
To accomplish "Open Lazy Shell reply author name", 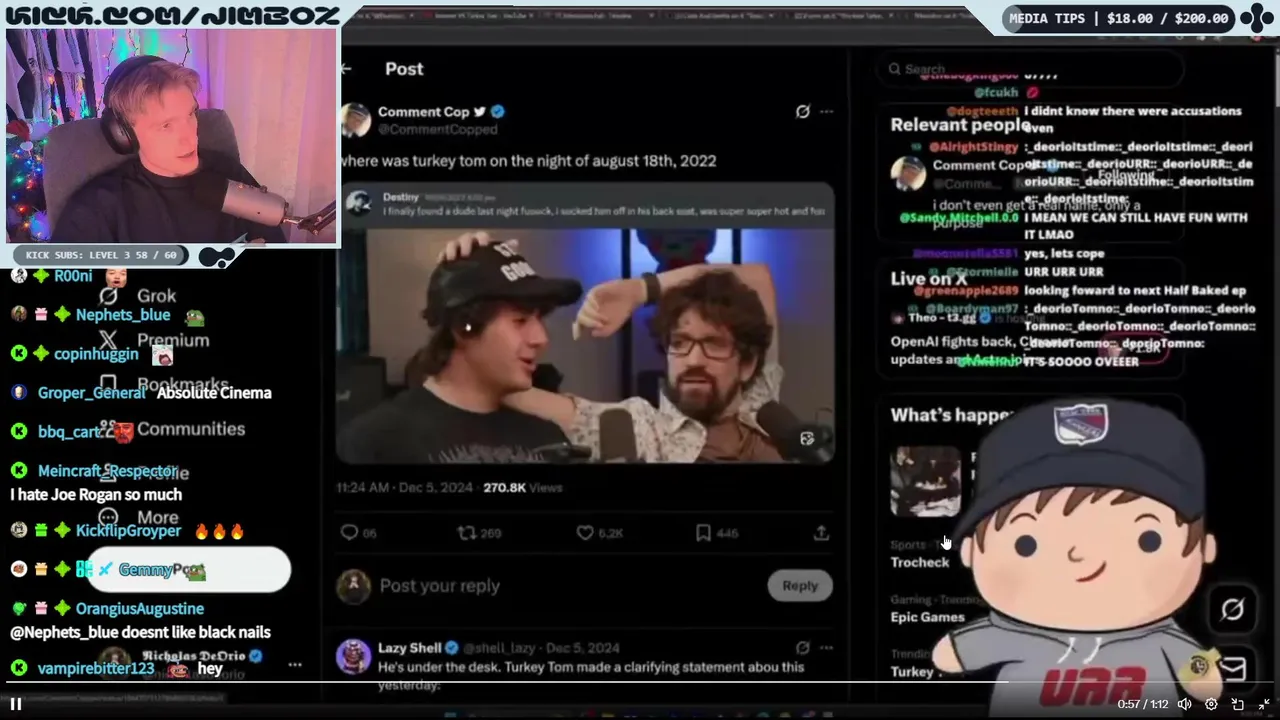I will click(x=409, y=648).
